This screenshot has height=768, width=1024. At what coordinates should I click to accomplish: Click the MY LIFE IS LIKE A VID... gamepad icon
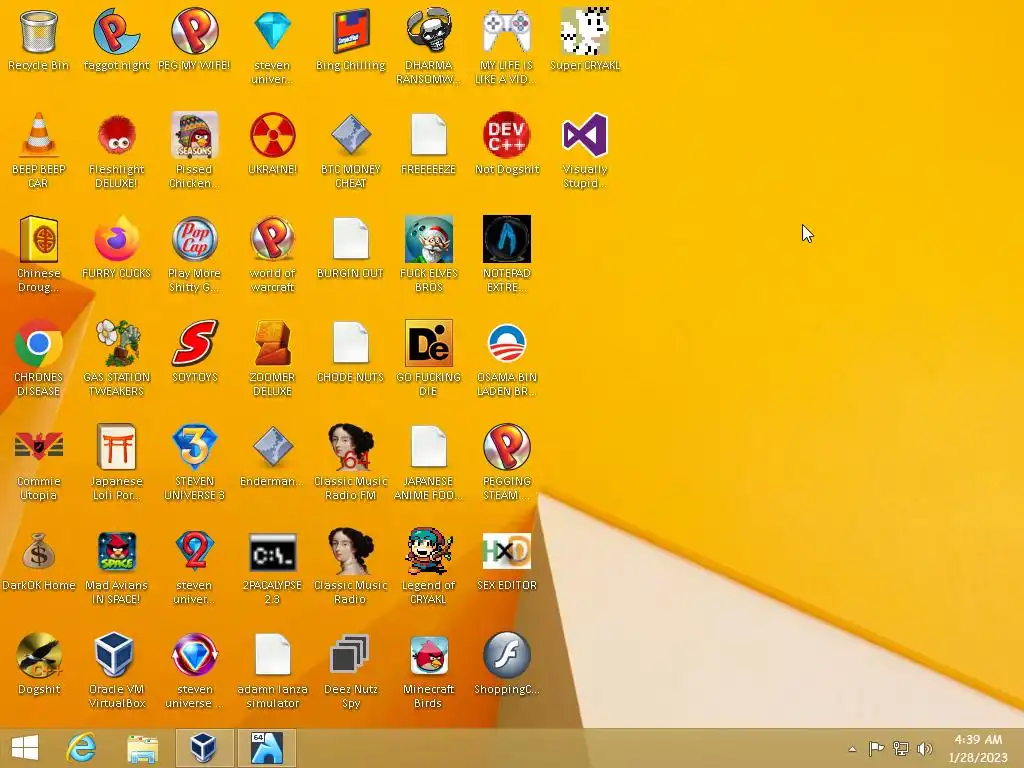[507, 31]
